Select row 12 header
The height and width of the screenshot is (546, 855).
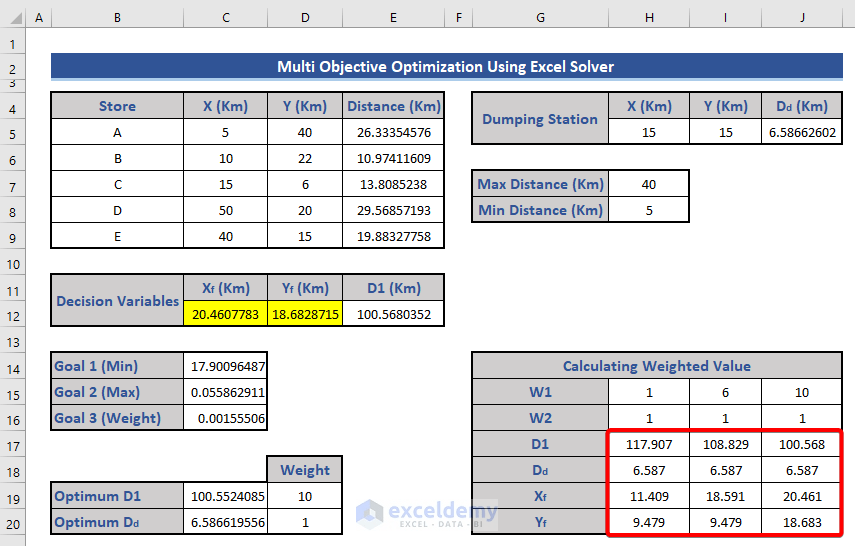pyautogui.click(x=13, y=316)
